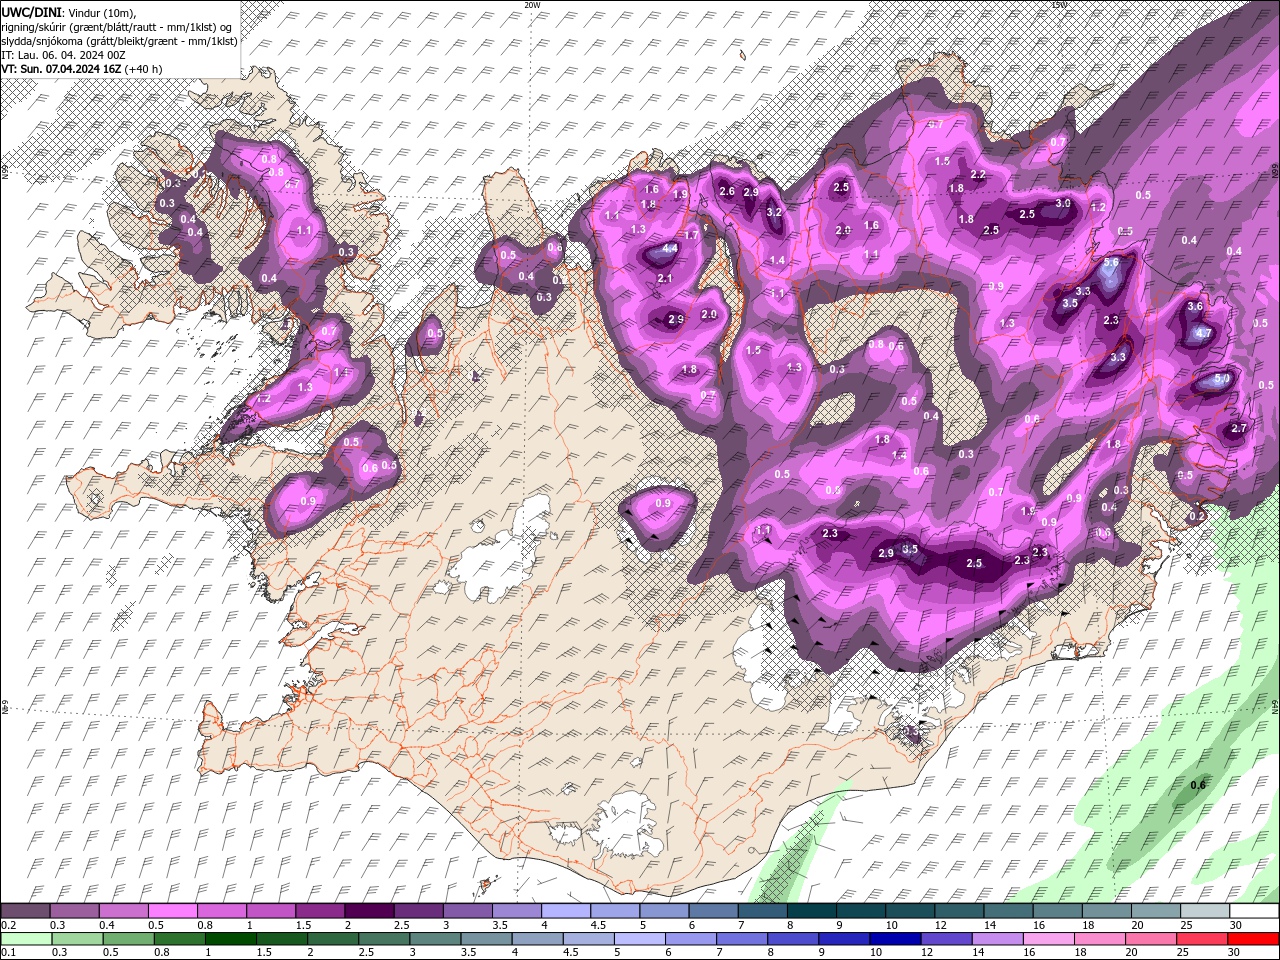The width and height of the screenshot is (1280, 960).
Task: Click the 3.6 snowfall value in the east
Action: [1194, 307]
